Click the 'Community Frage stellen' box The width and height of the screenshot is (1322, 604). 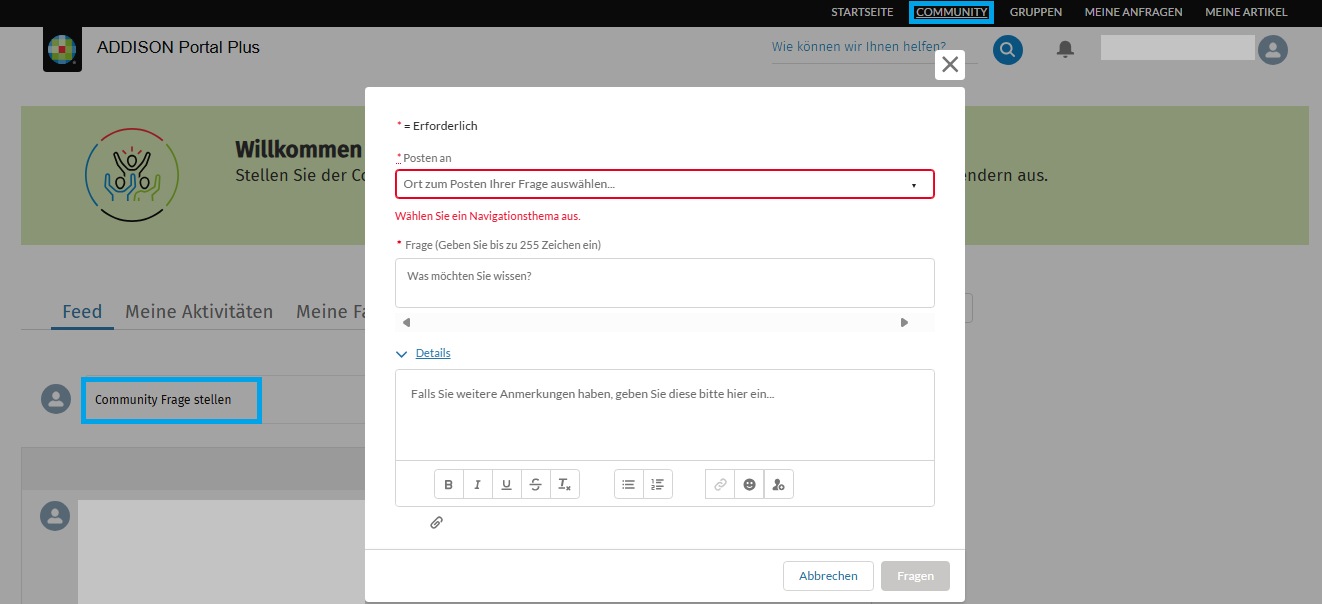point(171,400)
